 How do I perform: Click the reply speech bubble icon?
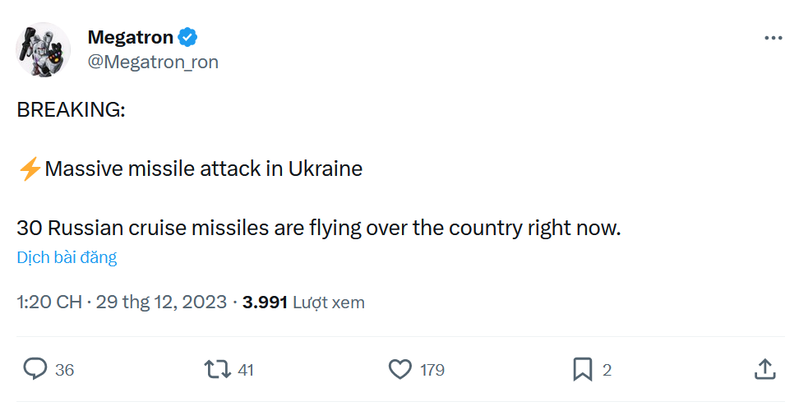click(x=35, y=369)
